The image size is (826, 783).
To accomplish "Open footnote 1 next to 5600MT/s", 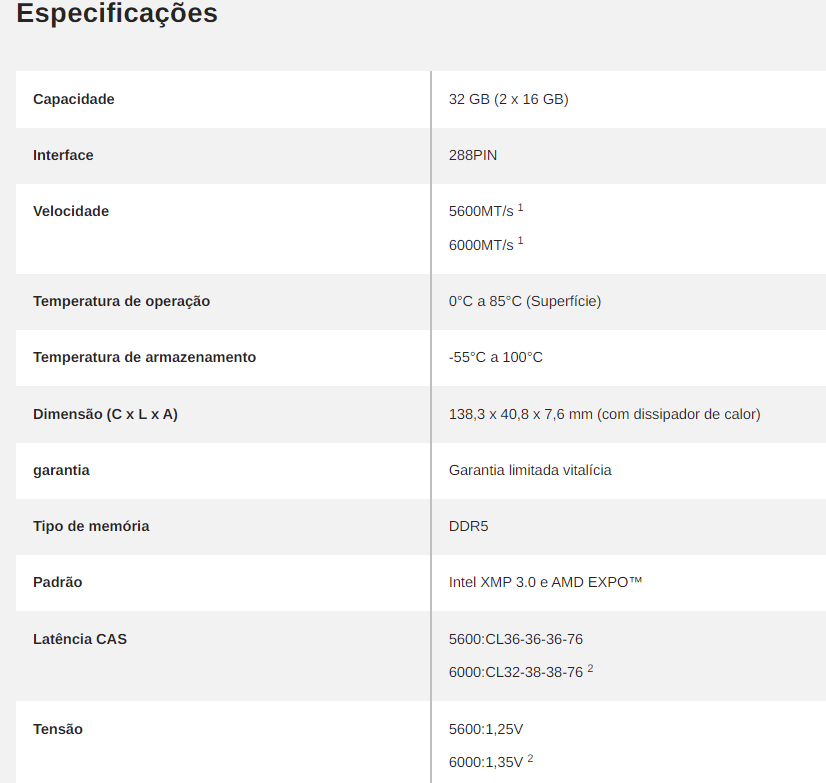I will 520,208.
